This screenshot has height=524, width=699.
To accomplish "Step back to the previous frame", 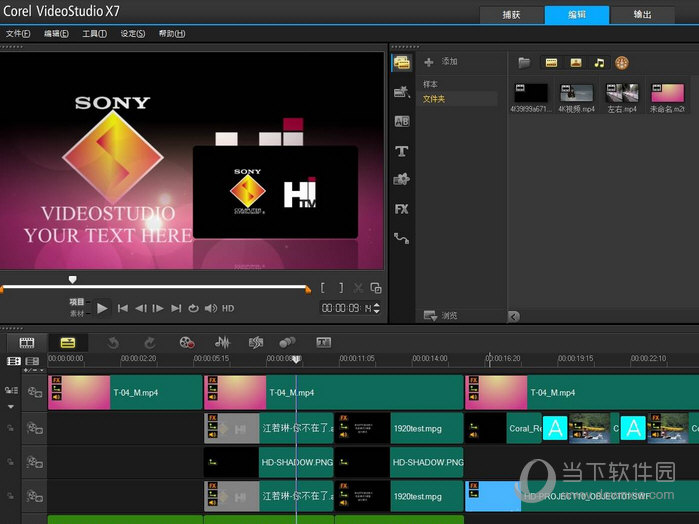I will pos(141,308).
